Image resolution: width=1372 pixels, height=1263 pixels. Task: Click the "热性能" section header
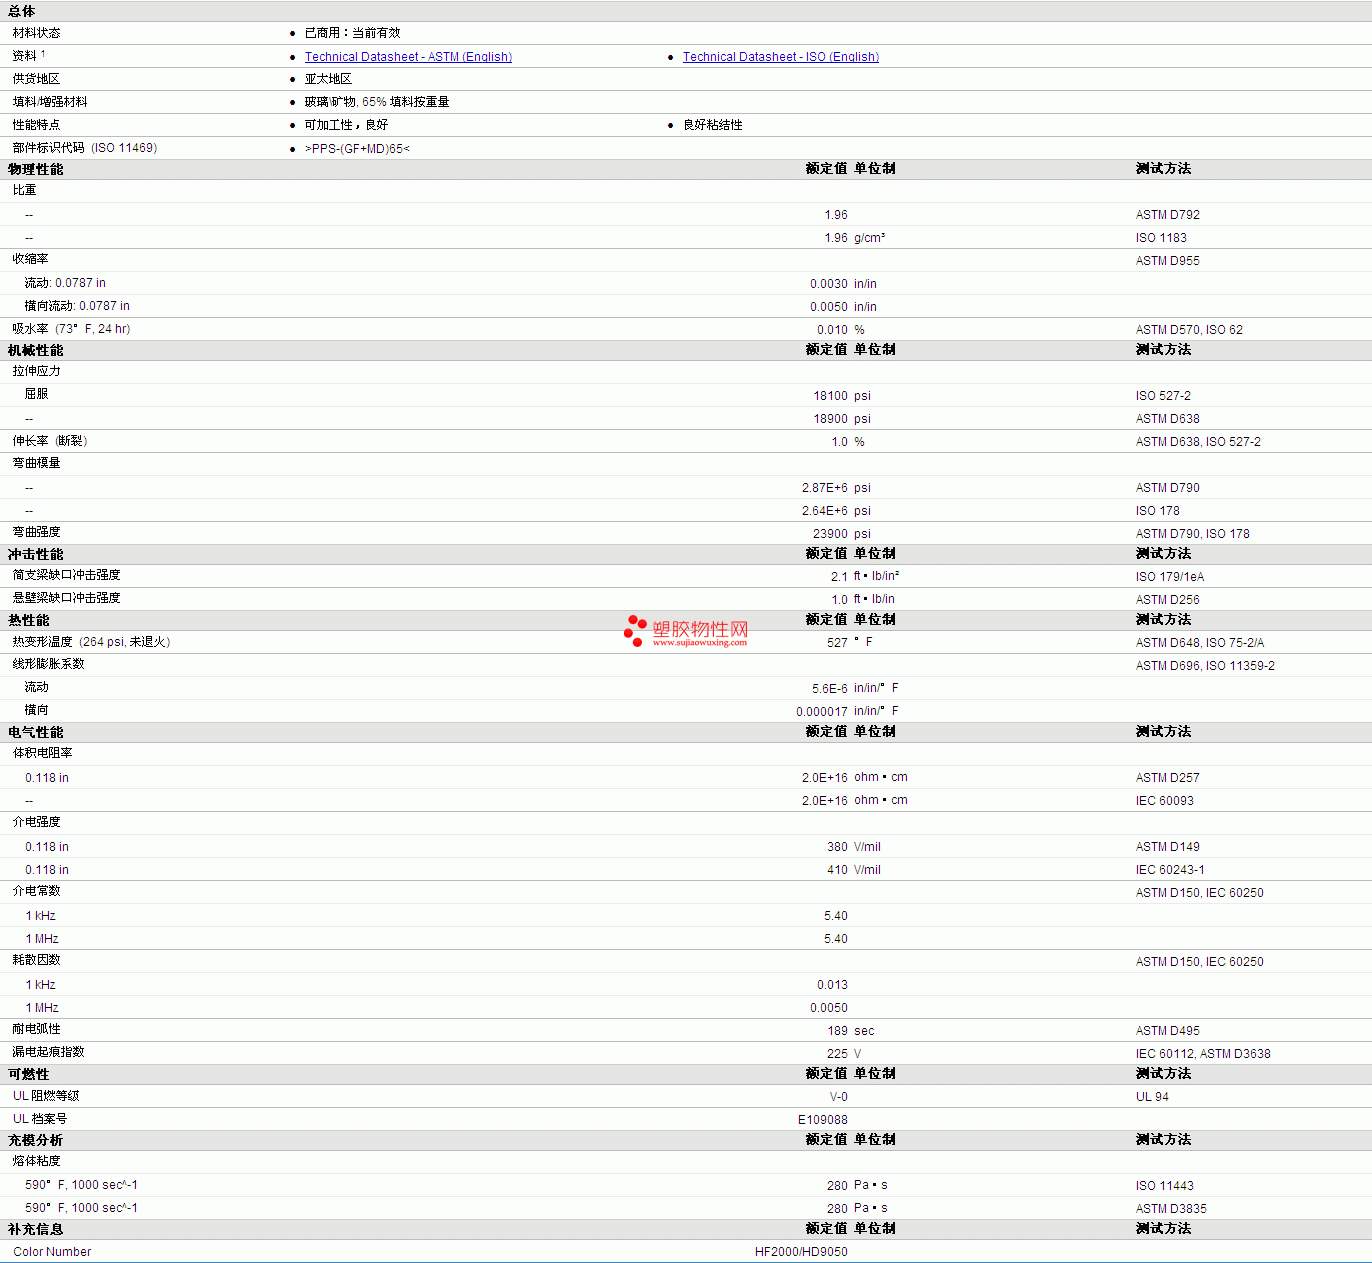[x=29, y=620]
